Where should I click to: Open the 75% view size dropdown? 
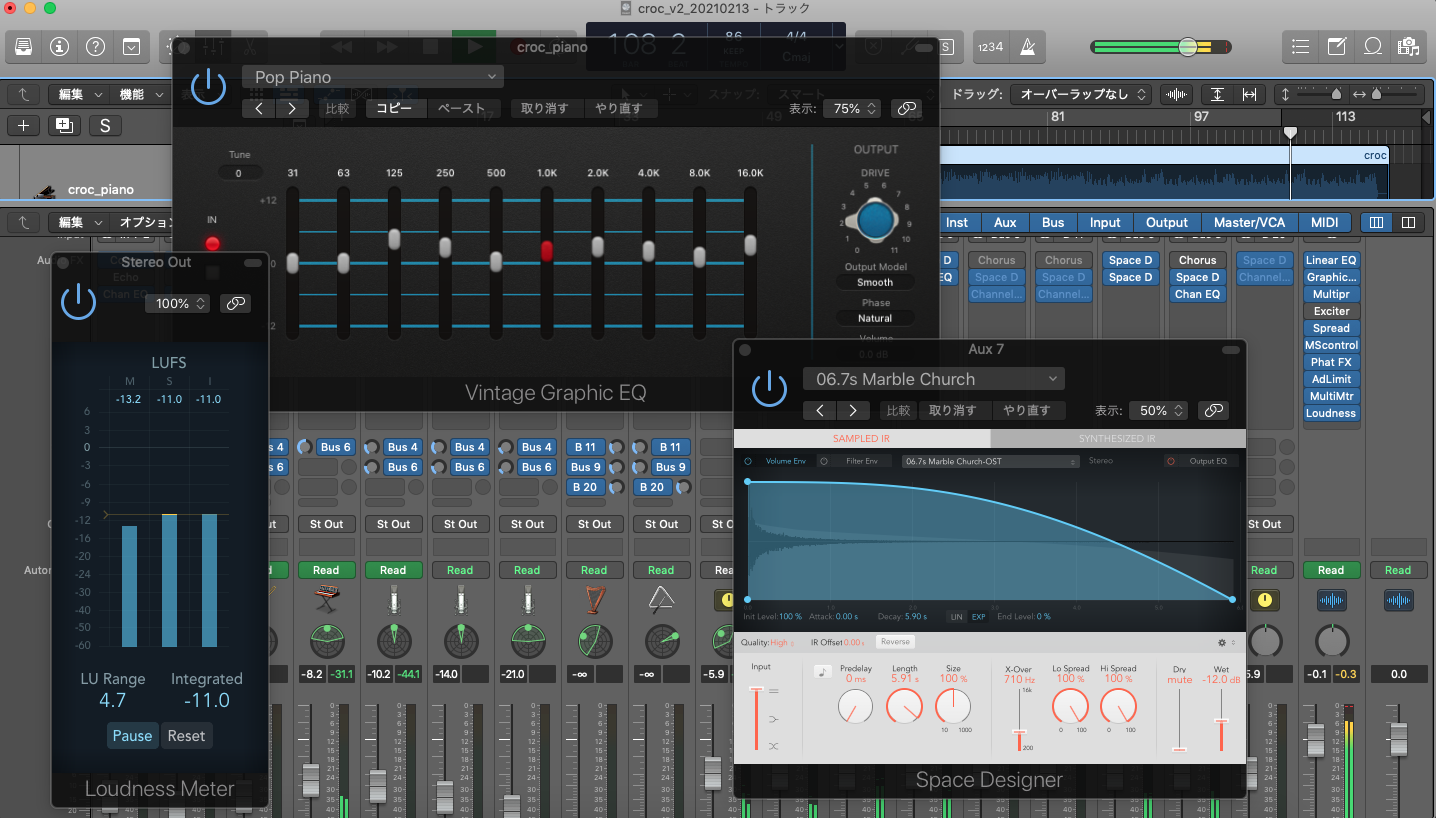pyautogui.click(x=851, y=108)
